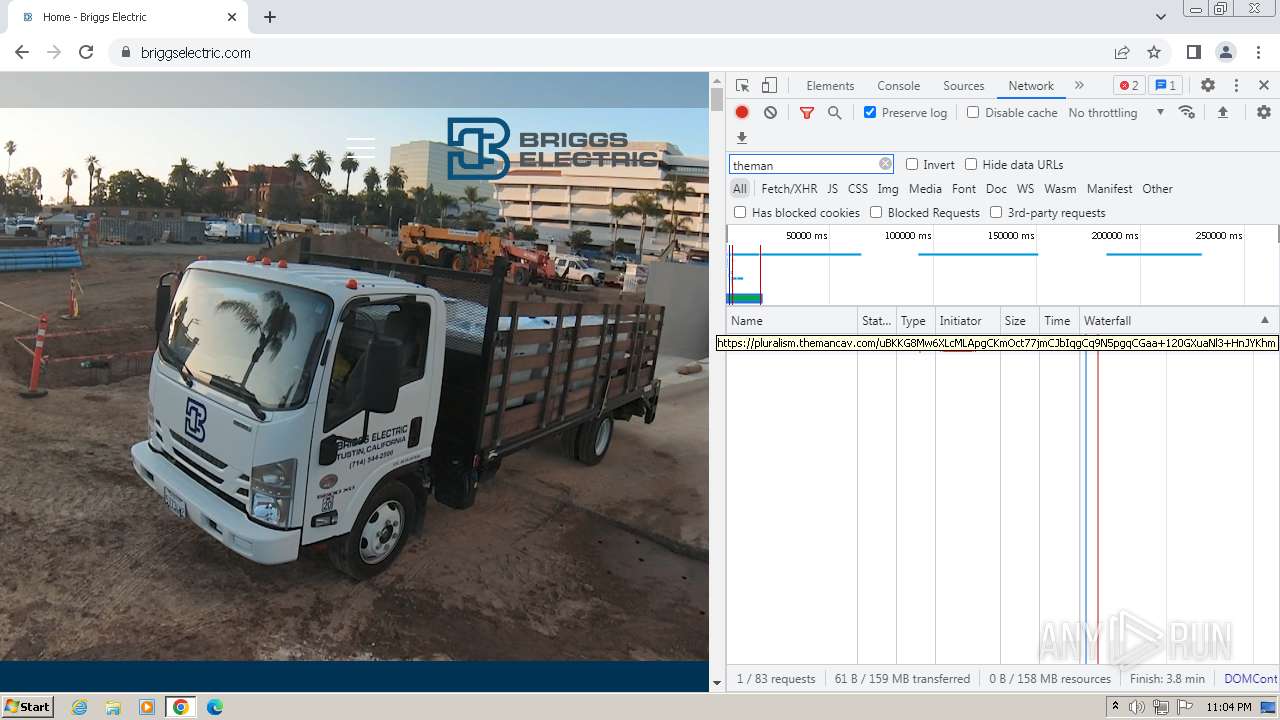Open Internet Explorer from taskbar
1280x720 pixels.
80,707
